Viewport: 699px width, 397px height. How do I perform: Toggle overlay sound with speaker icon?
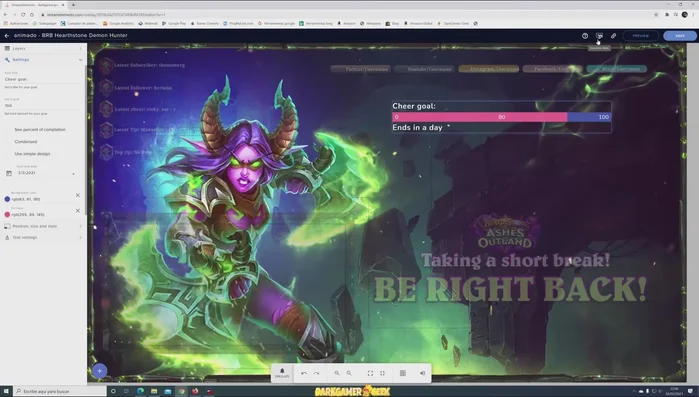(x=423, y=373)
